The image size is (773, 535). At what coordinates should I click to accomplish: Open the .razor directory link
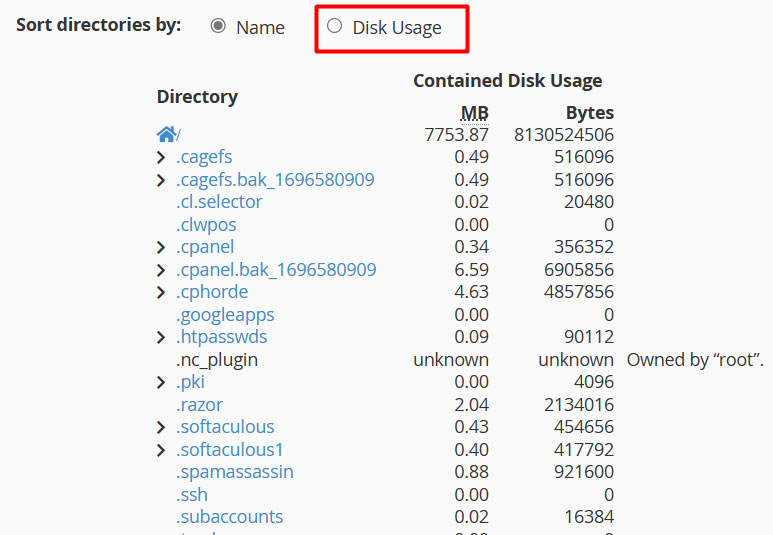pyautogui.click(x=199, y=404)
